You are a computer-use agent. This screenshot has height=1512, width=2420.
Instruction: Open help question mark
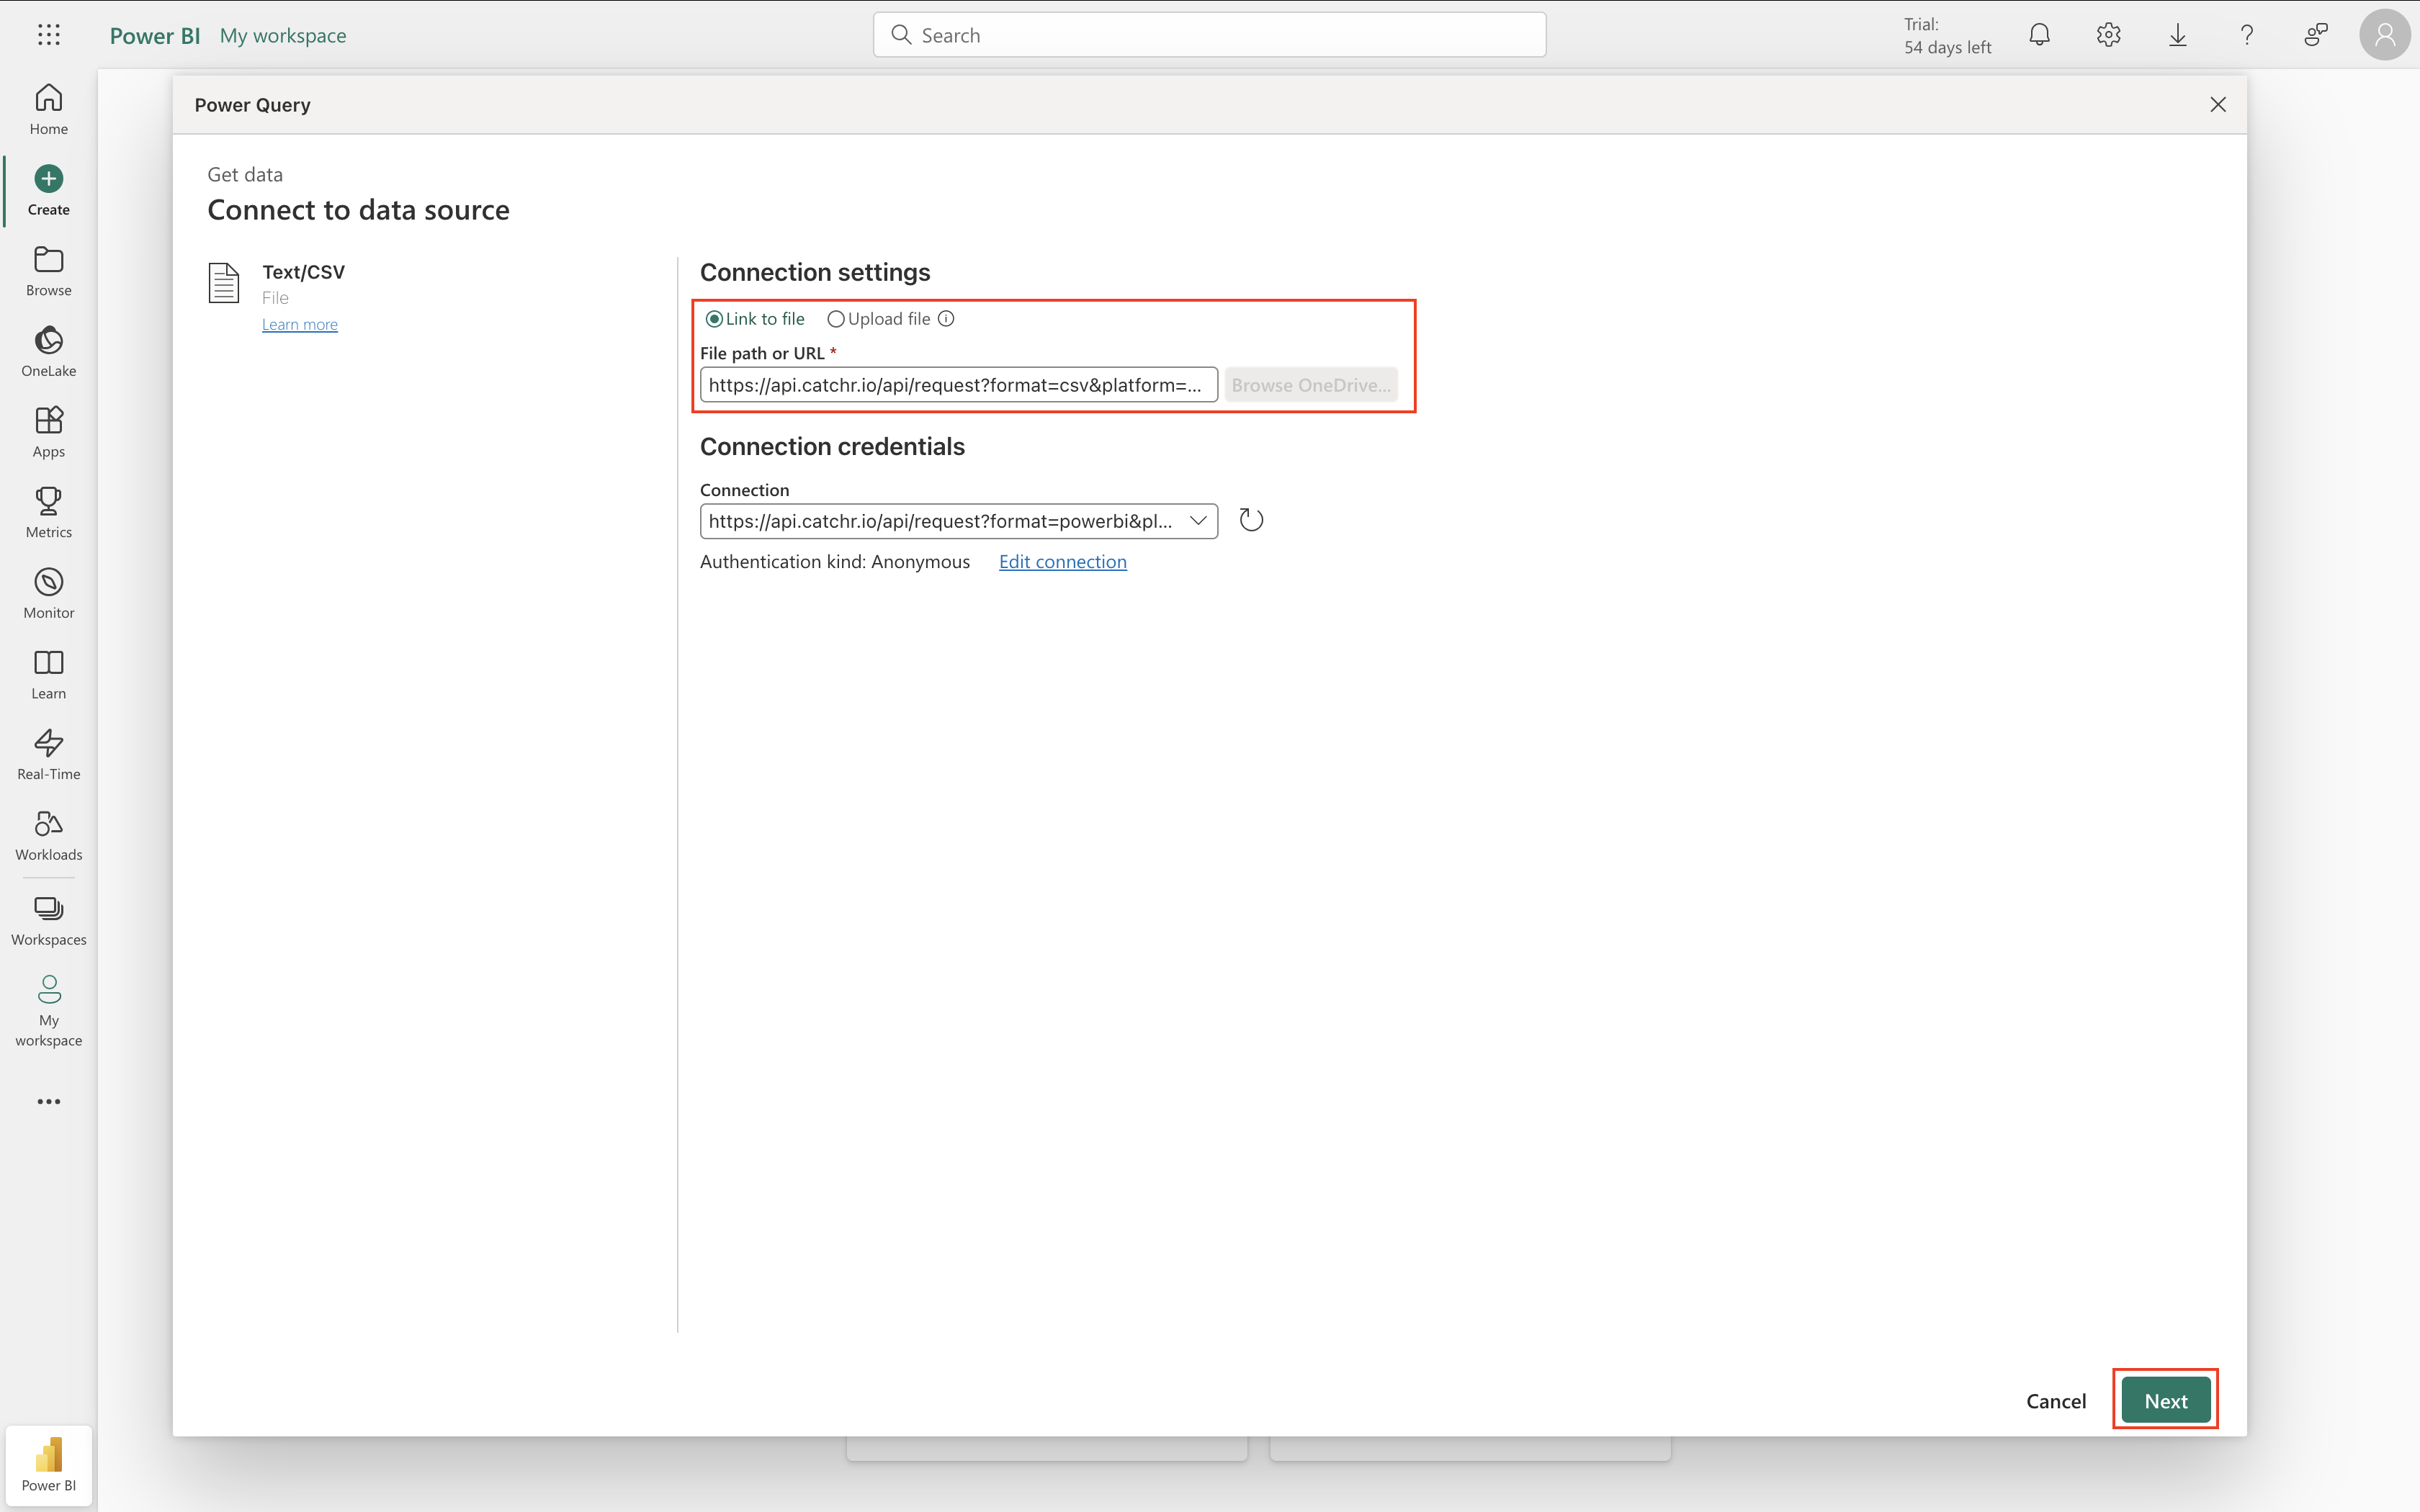(x=2246, y=35)
